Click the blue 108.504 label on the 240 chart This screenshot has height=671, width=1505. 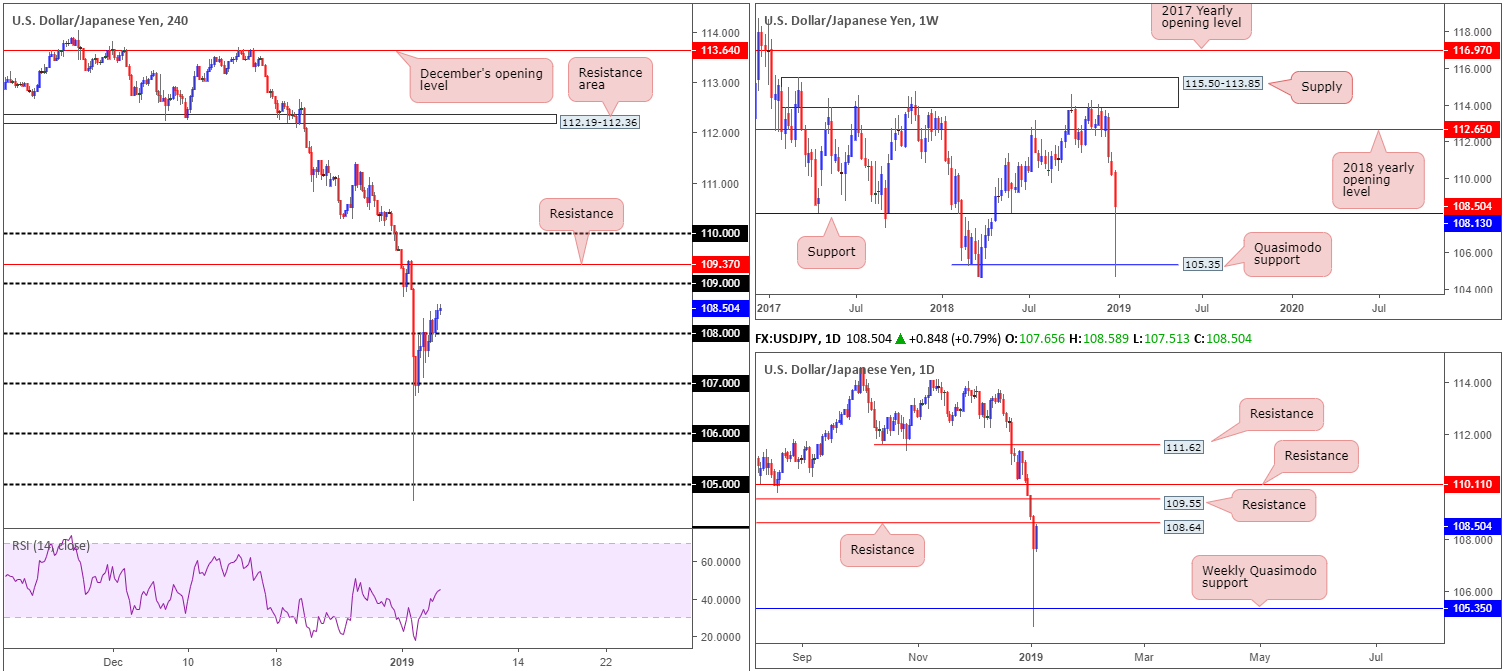point(721,308)
